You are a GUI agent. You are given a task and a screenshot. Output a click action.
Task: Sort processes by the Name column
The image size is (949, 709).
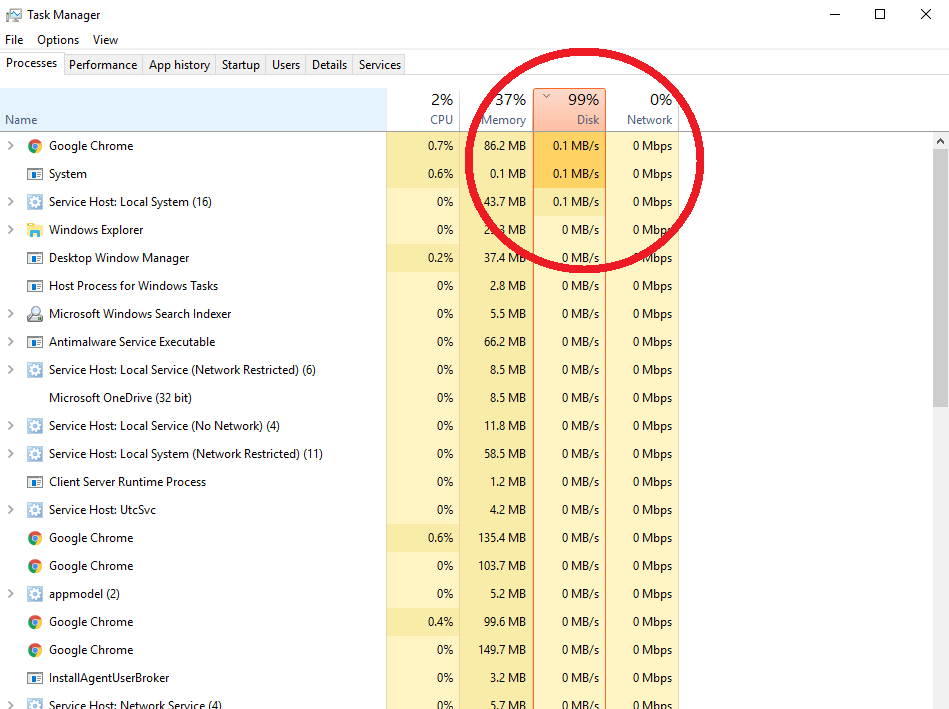pyautogui.click(x=193, y=110)
